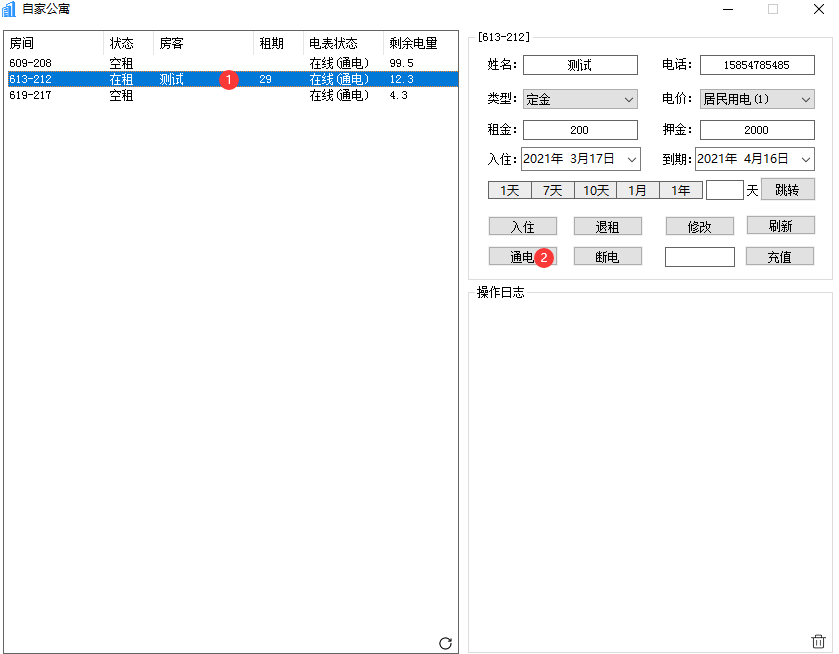Click the trash icon in 操作日志 panel
This screenshot has width=839, height=654.
[x=818, y=641]
